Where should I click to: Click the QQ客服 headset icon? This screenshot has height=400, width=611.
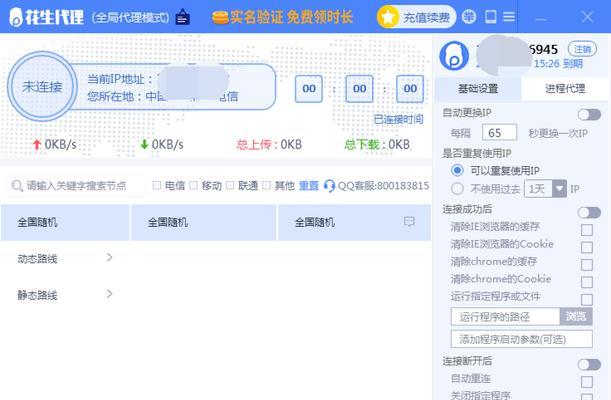pyautogui.click(x=329, y=186)
